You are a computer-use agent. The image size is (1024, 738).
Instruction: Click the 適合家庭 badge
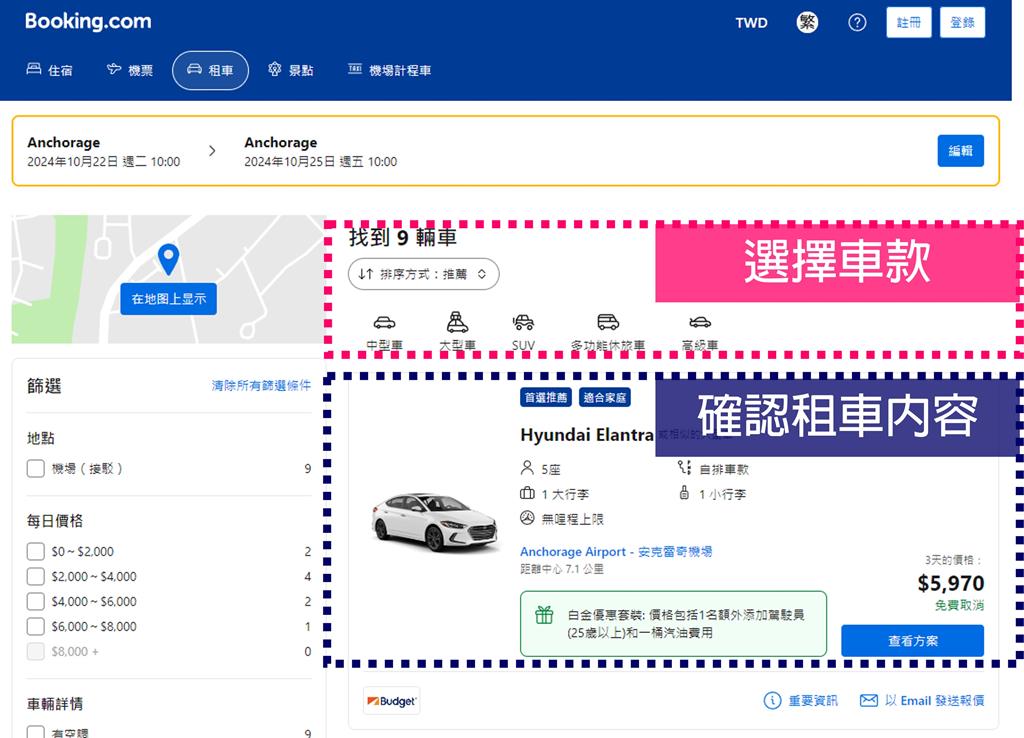pos(605,397)
